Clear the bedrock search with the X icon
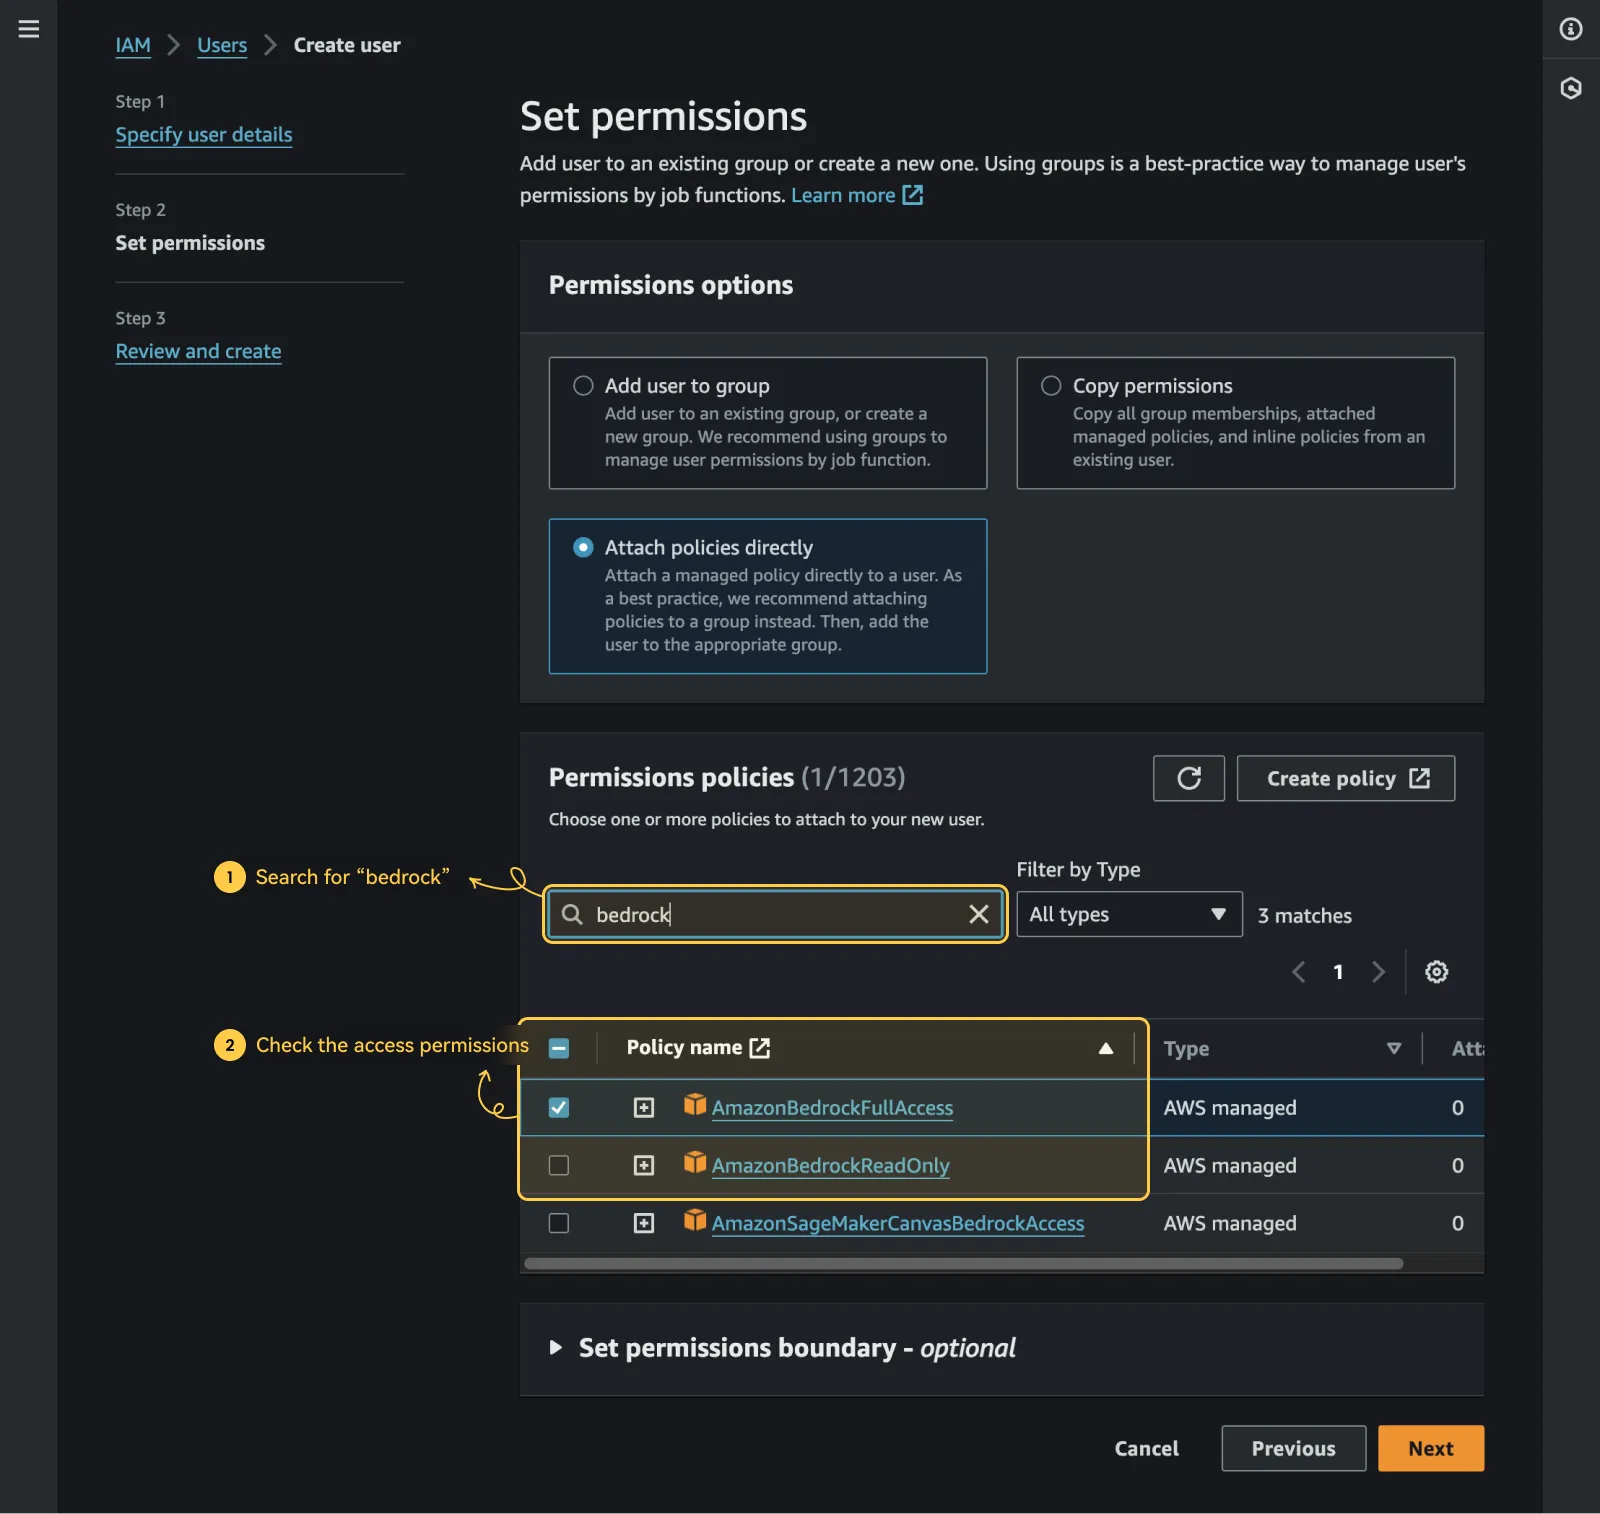Image resolution: width=1600 pixels, height=1514 pixels. (x=977, y=913)
